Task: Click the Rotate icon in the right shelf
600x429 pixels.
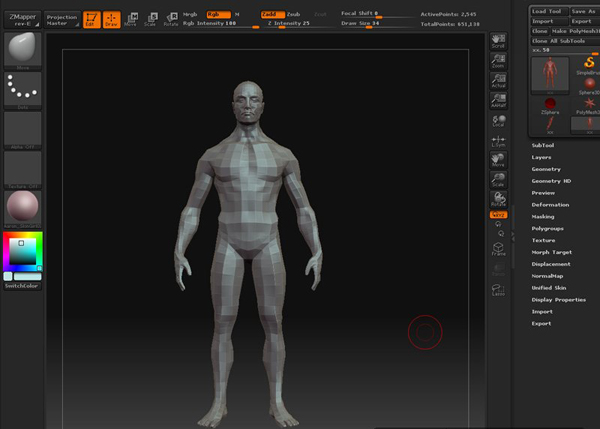Action: (498, 200)
